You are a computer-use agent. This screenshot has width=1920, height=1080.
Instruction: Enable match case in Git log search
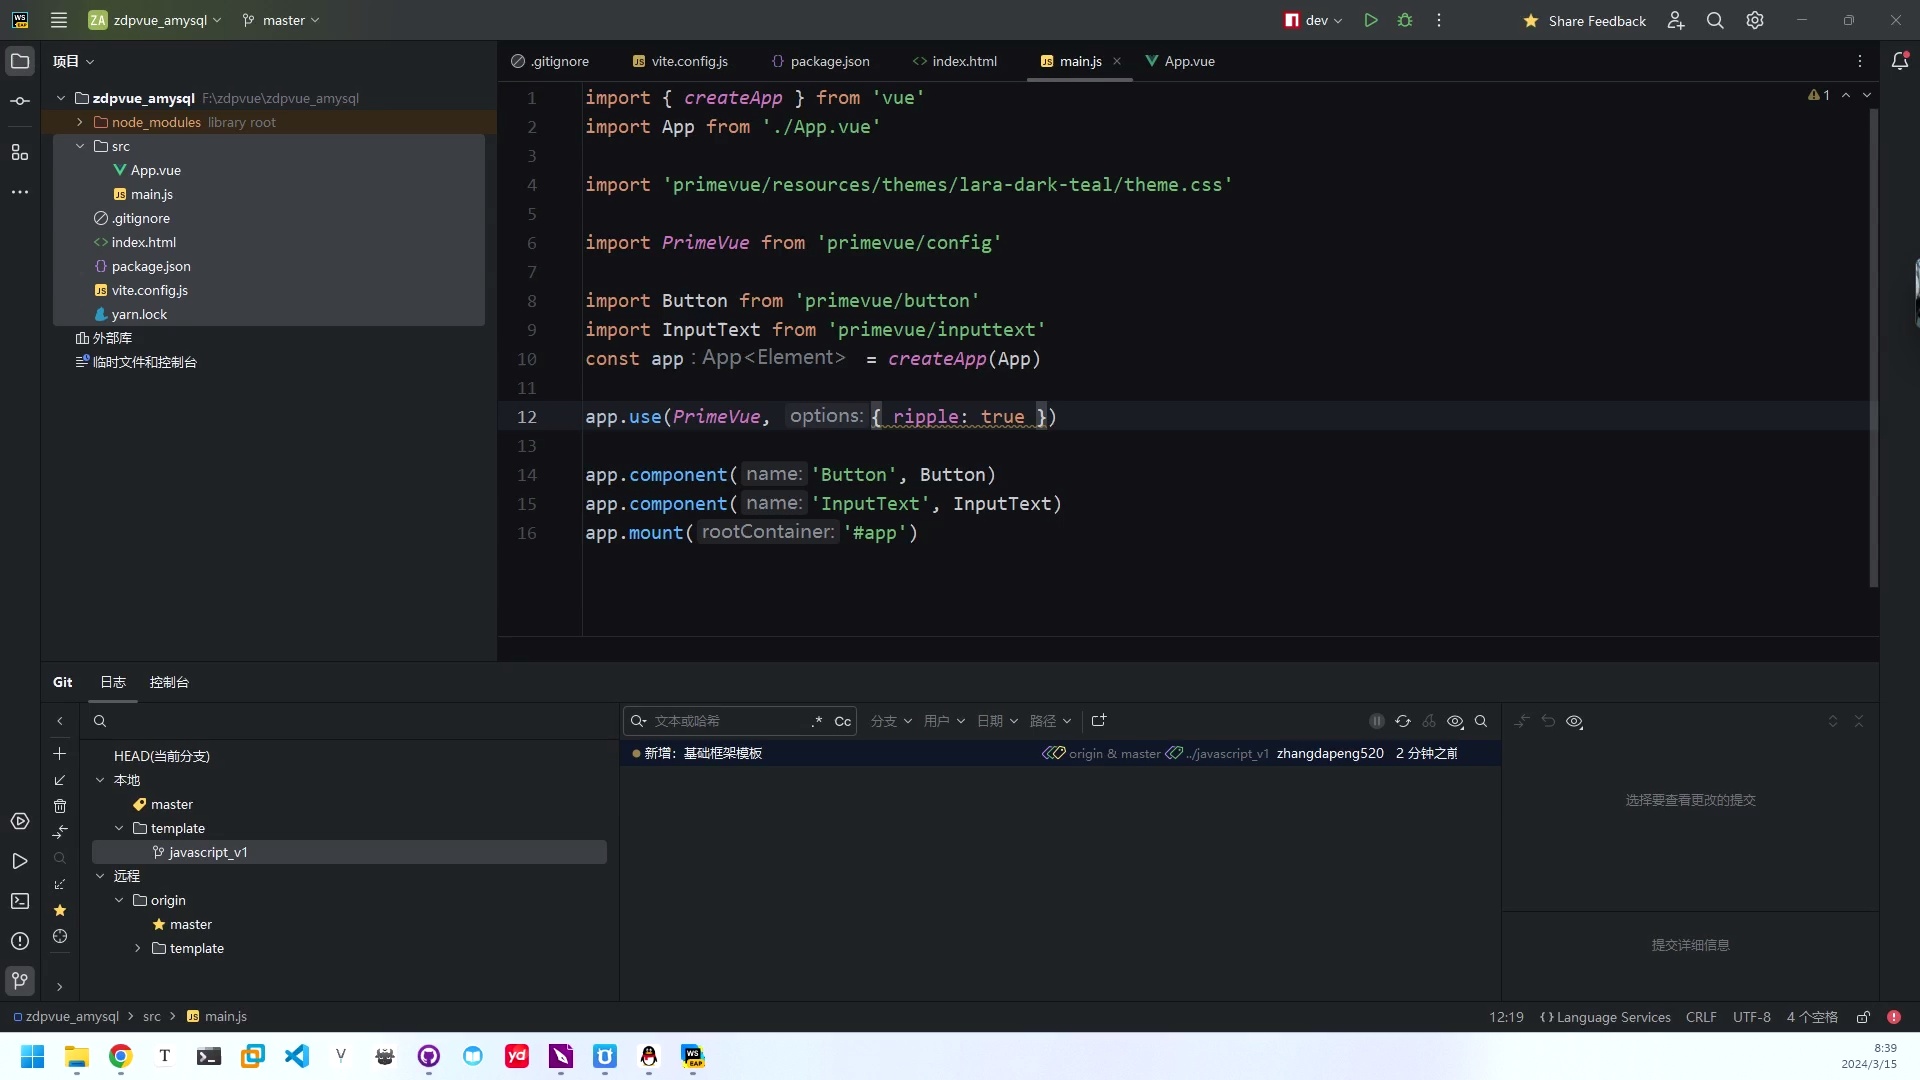[843, 721]
